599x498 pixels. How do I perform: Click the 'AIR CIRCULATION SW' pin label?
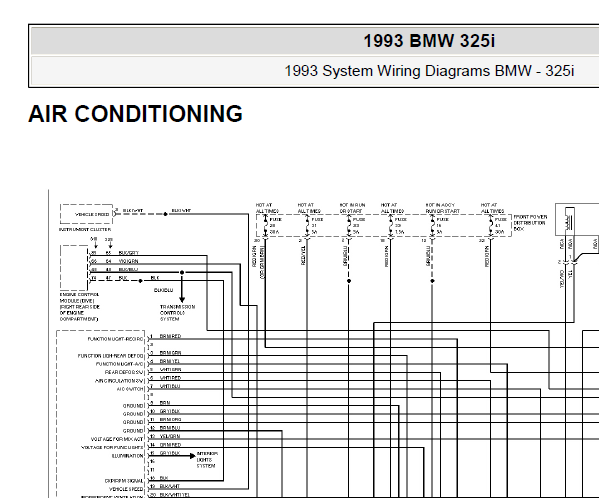[119, 381]
